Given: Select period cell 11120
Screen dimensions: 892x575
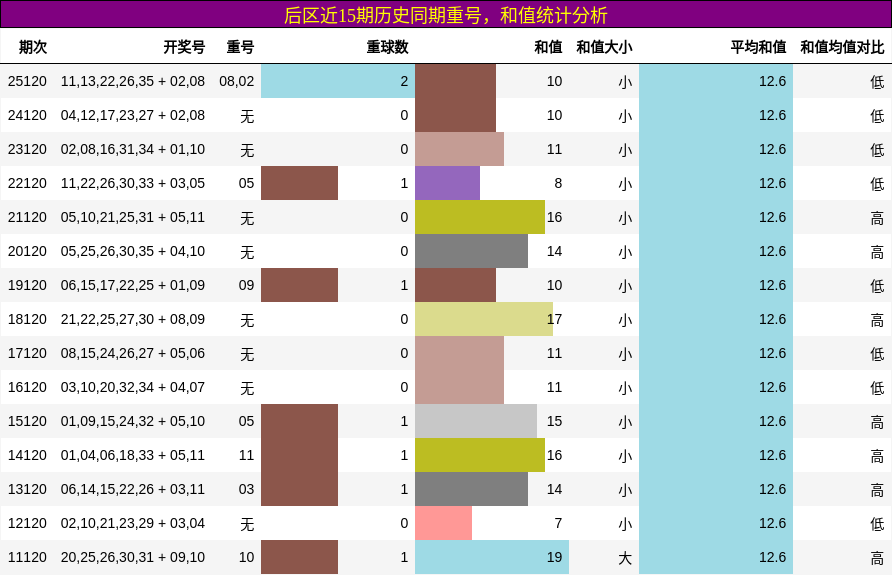Looking at the screenshot, I should [27, 557].
